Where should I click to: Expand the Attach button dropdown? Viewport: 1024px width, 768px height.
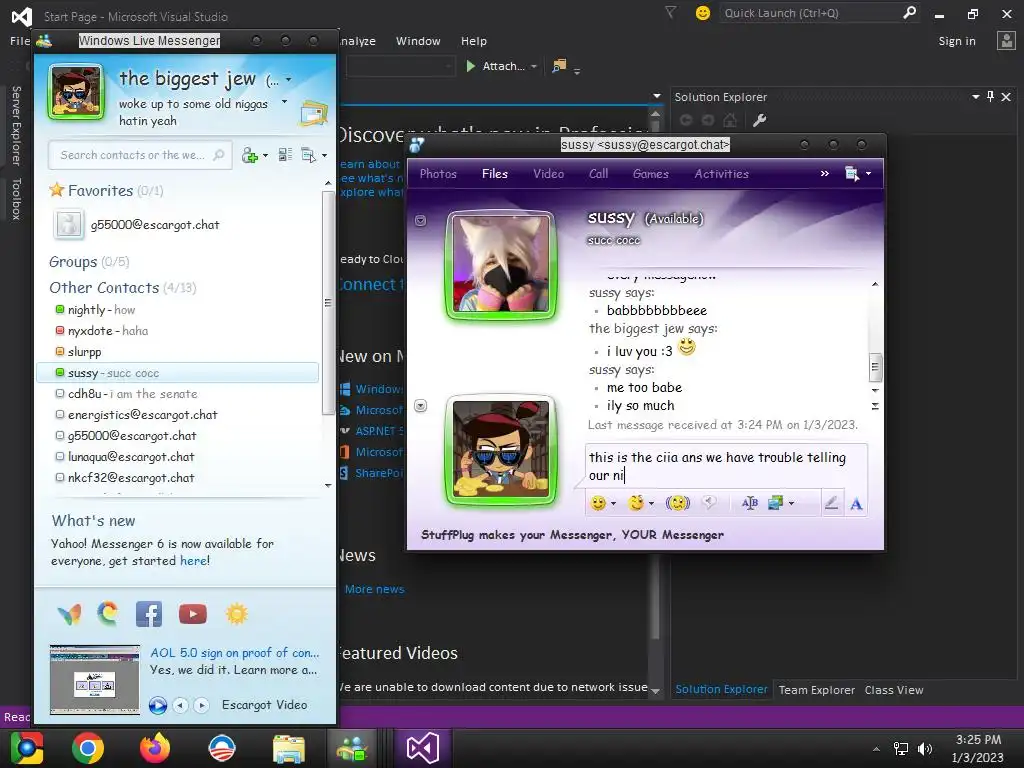(x=534, y=67)
